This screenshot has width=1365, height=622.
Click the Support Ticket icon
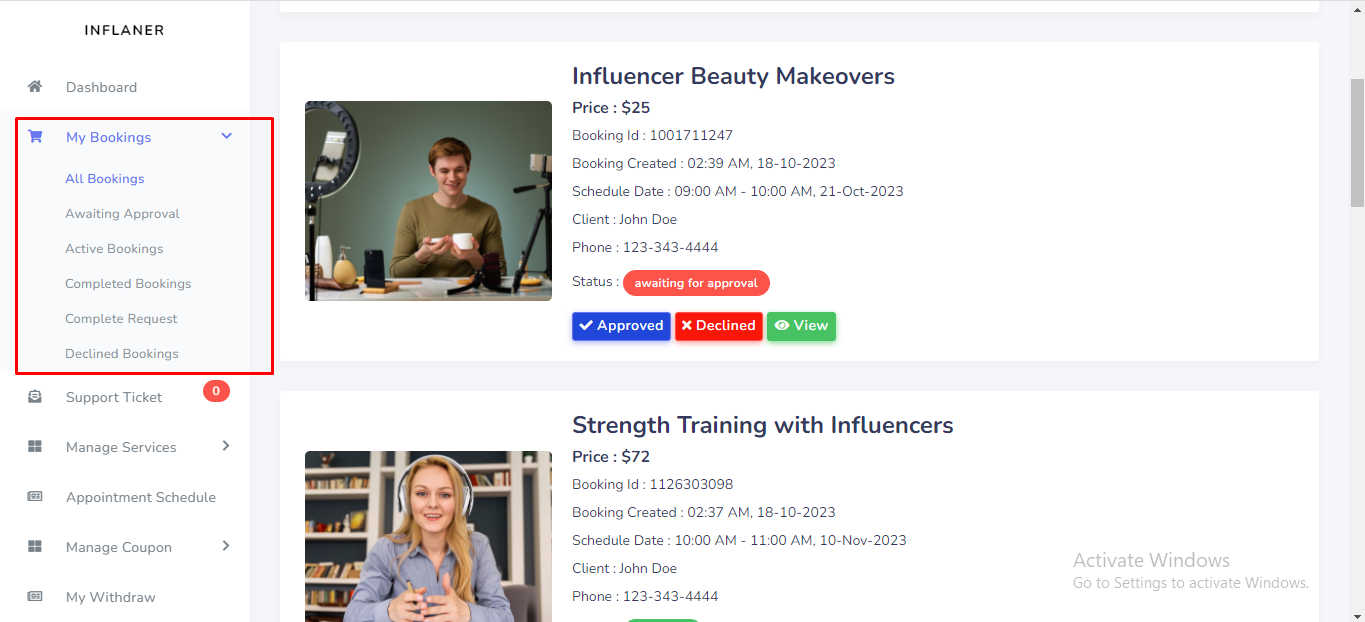(x=35, y=397)
